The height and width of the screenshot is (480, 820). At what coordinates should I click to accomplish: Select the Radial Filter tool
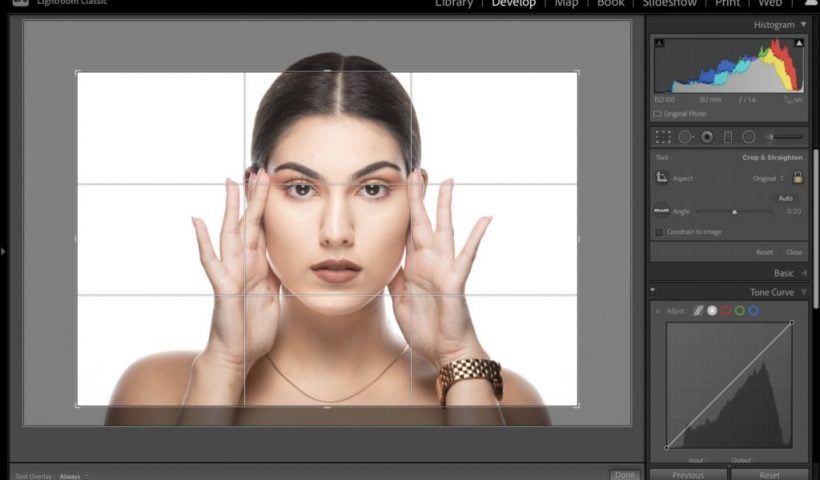tap(748, 137)
